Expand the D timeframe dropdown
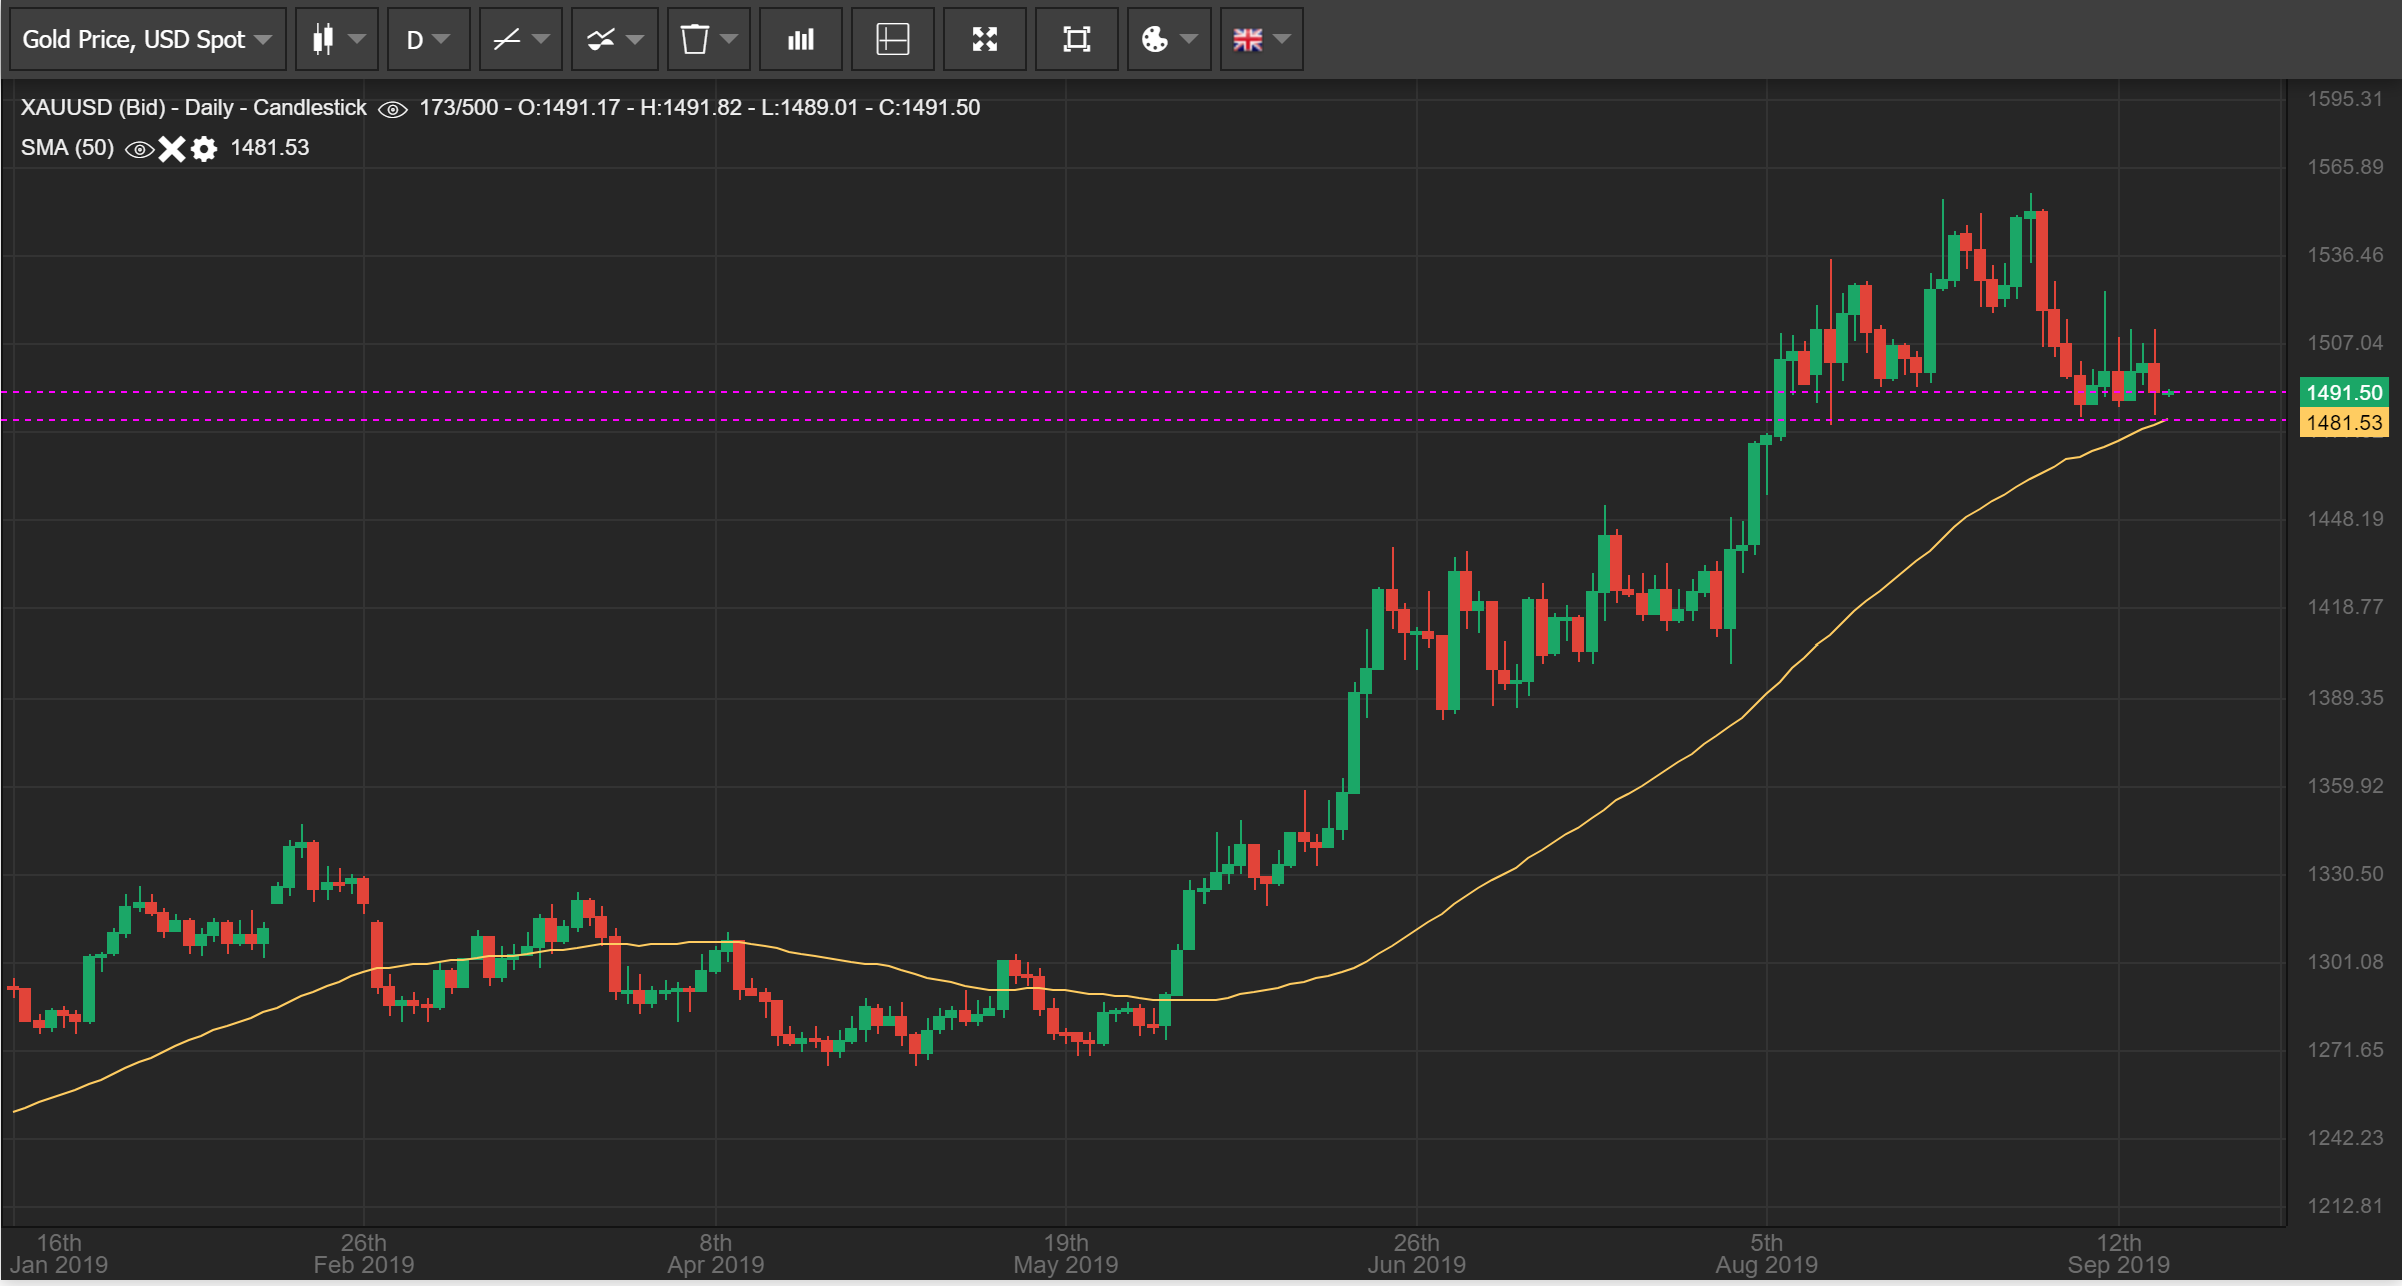Image resolution: width=2402 pixels, height=1286 pixels. (427, 40)
